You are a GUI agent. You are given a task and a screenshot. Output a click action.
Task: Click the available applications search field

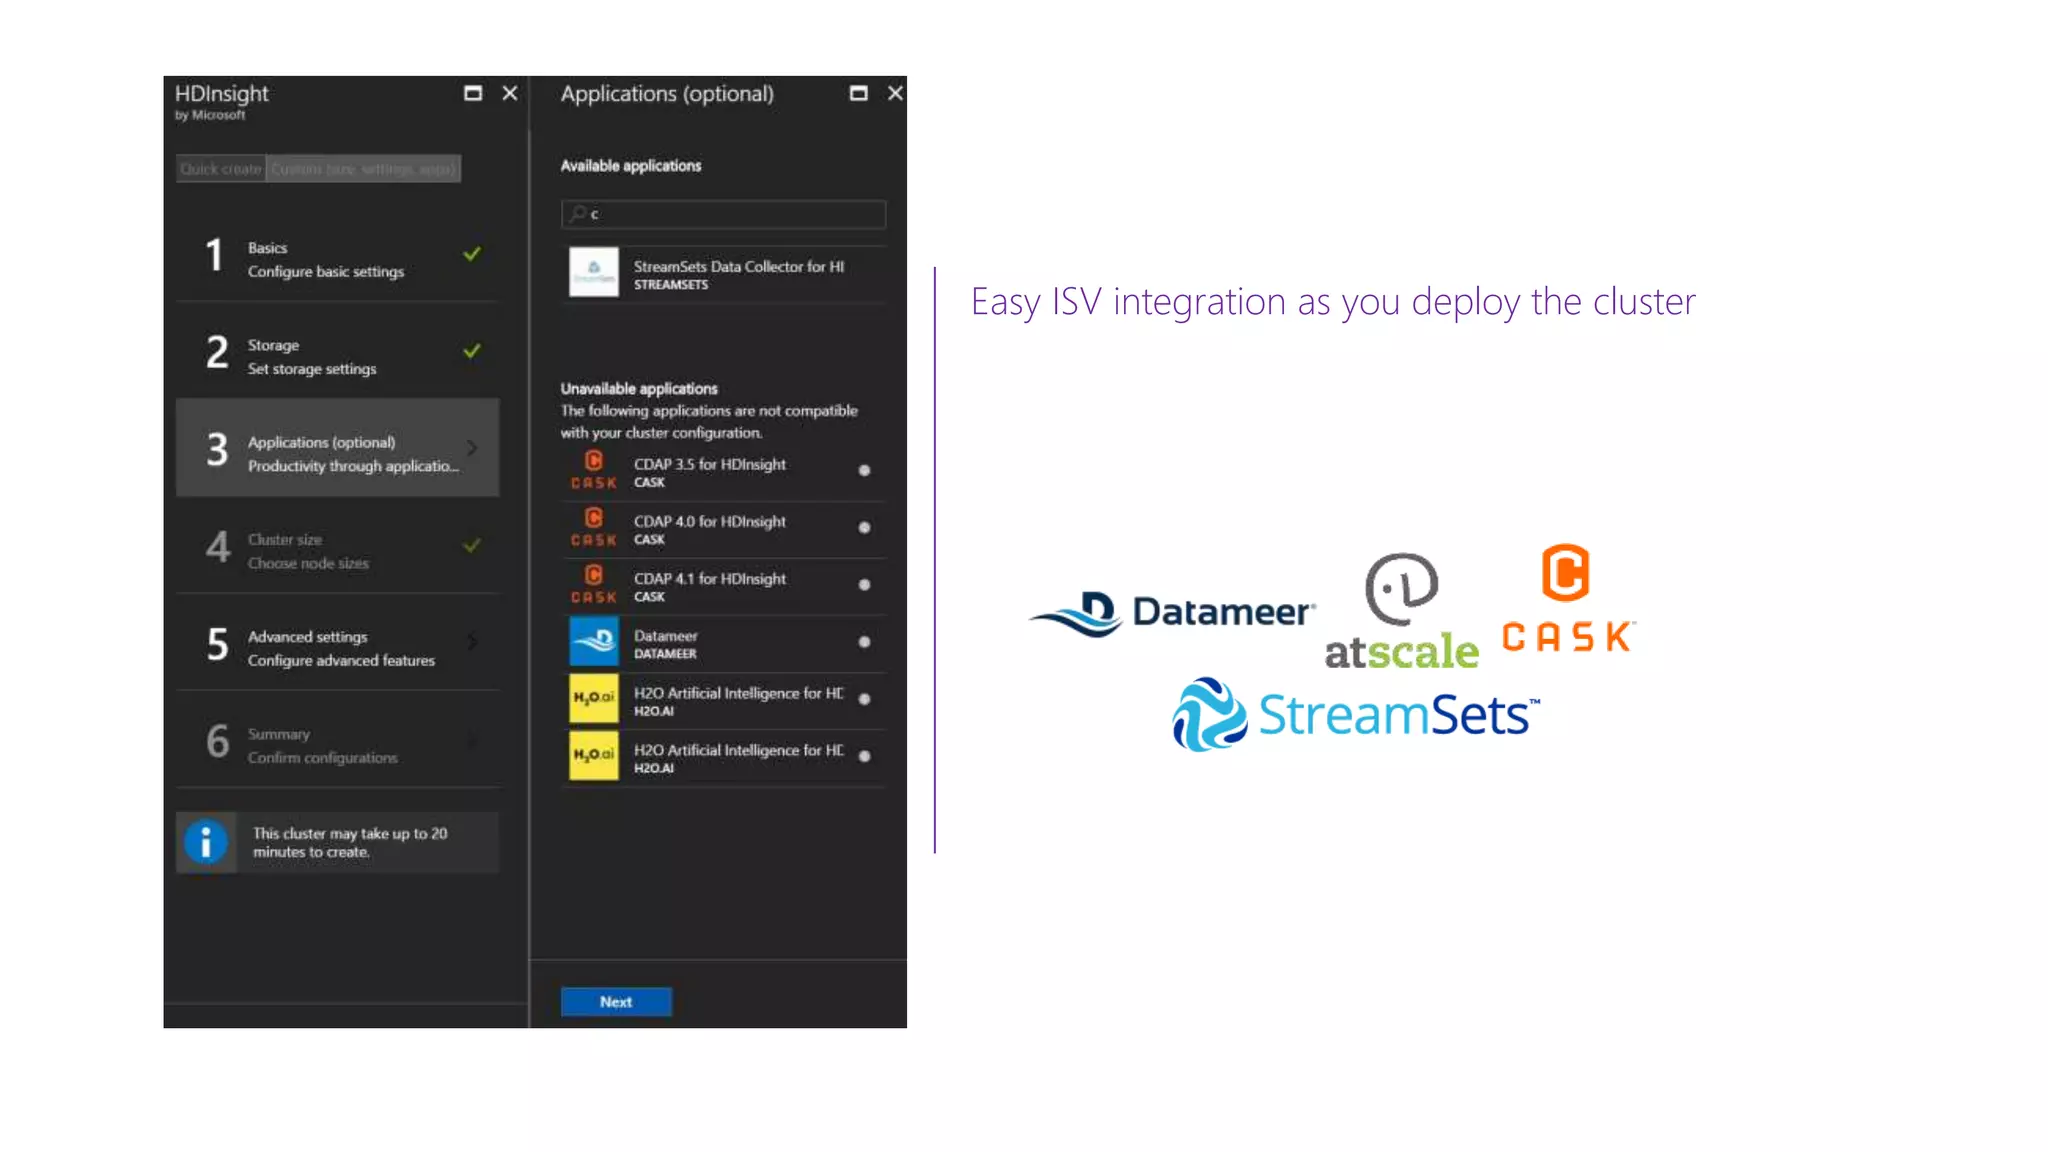[x=723, y=213]
